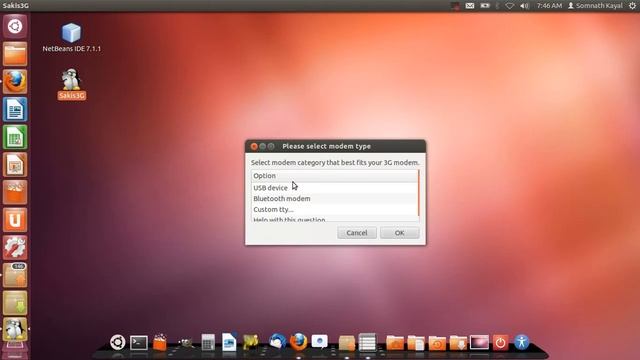Open the session gear menu in the top panel
This screenshot has height=360, width=640.
pyautogui.click(x=632, y=6)
